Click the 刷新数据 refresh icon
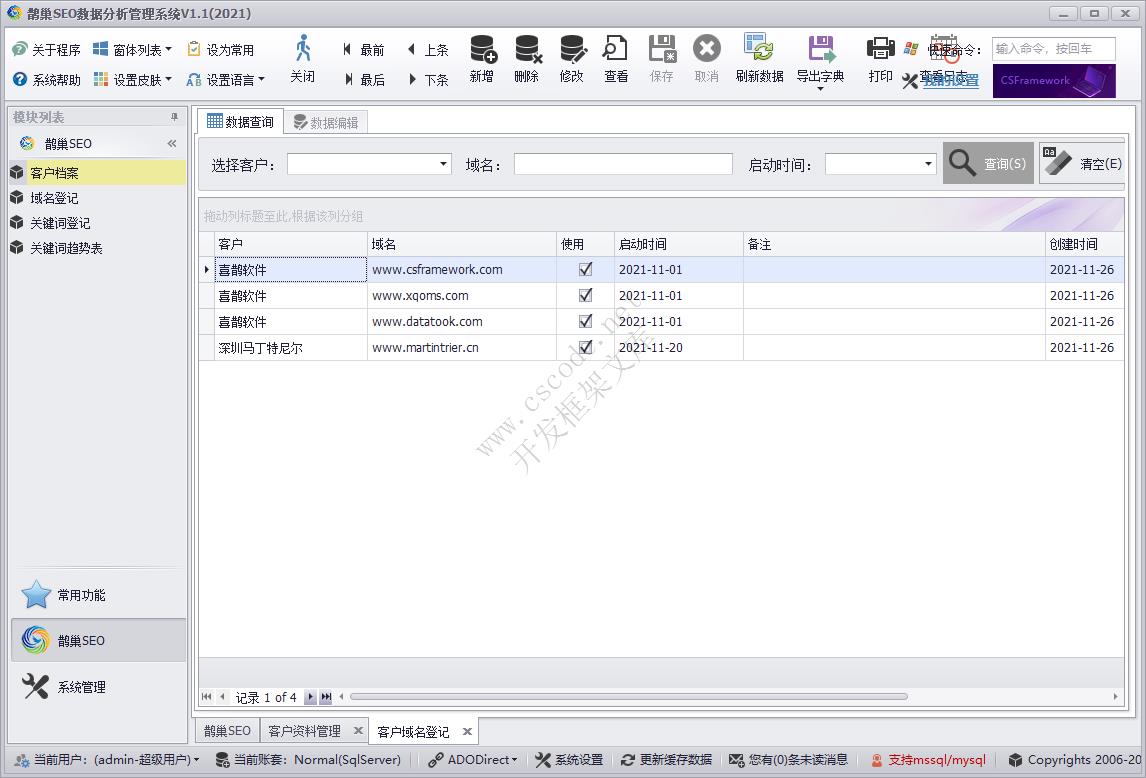This screenshot has height=778, width=1146. [759, 50]
